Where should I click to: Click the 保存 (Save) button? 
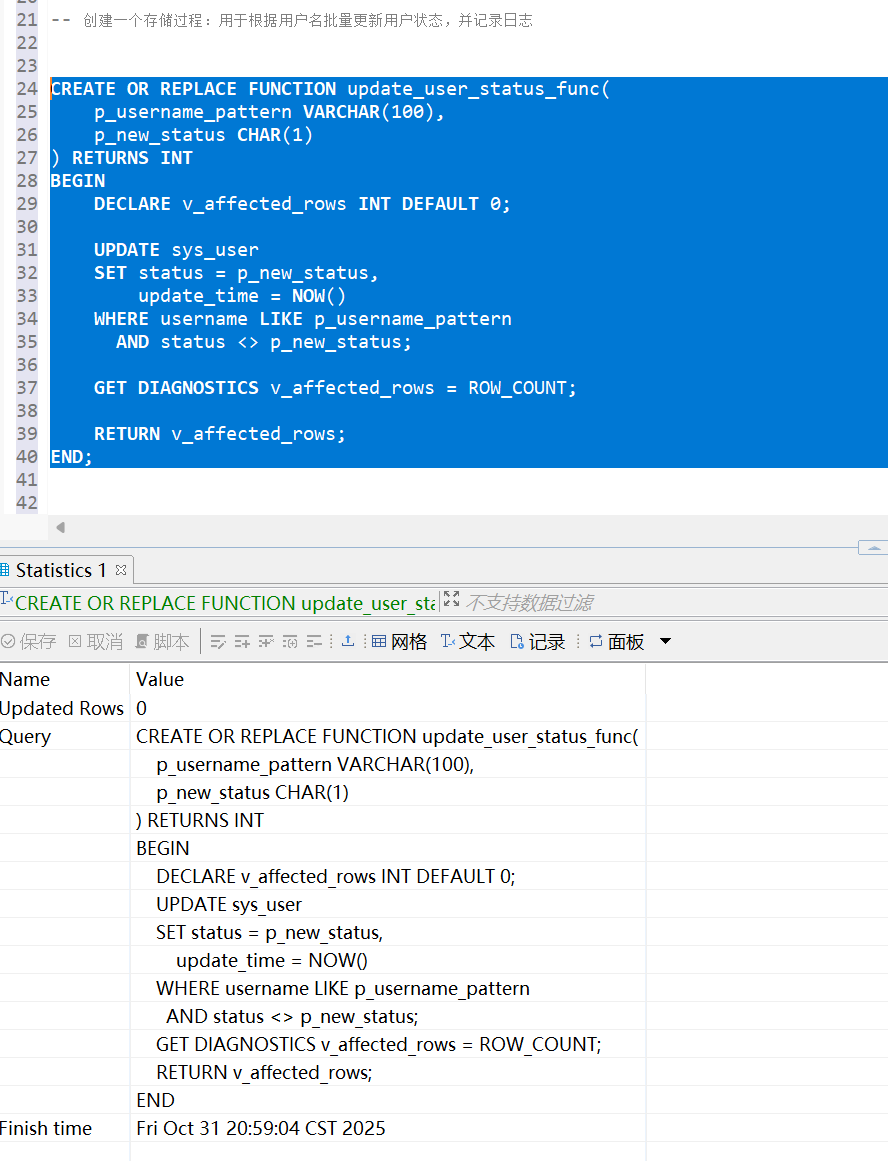28,642
